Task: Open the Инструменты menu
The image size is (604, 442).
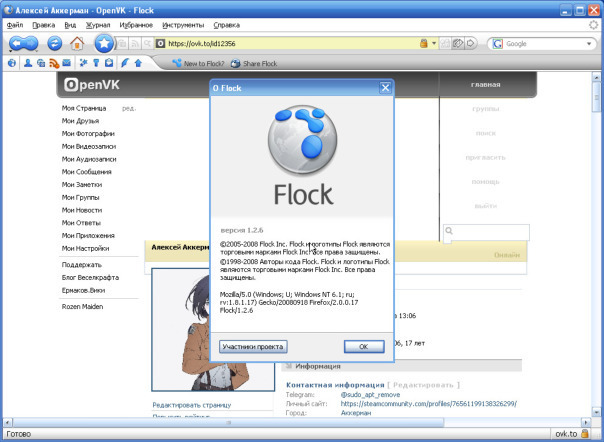Action: click(x=183, y=25)
